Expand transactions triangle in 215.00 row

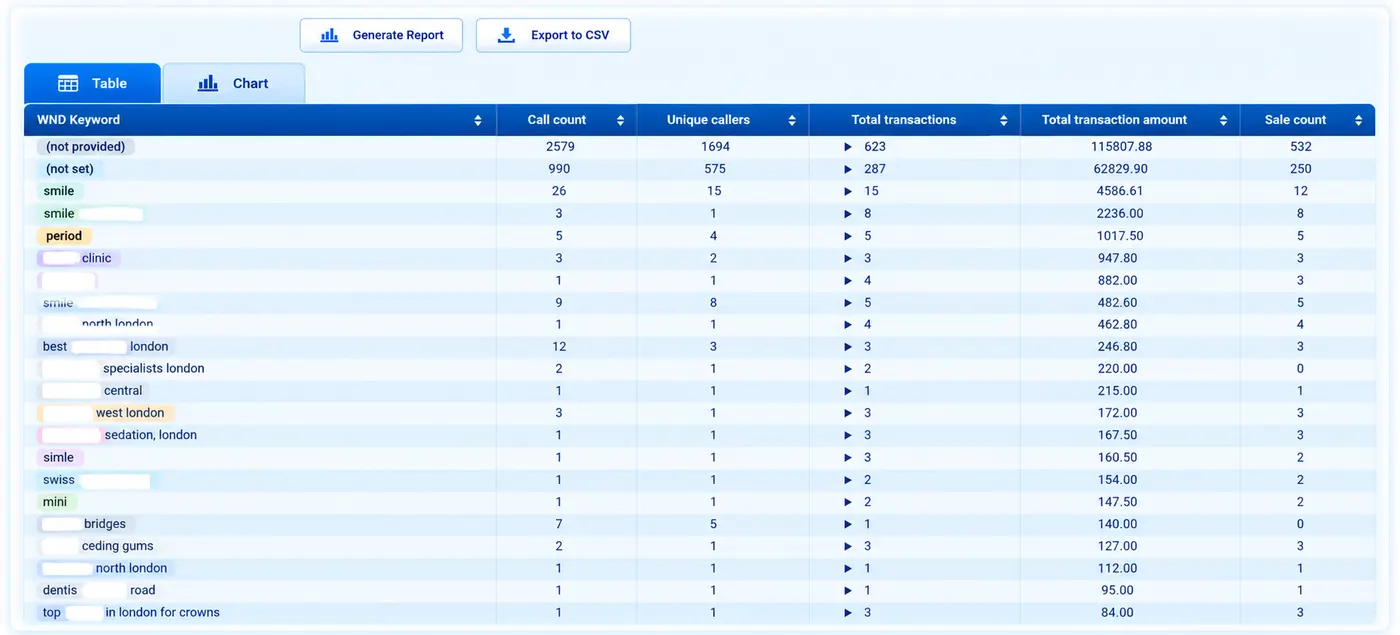849,391
